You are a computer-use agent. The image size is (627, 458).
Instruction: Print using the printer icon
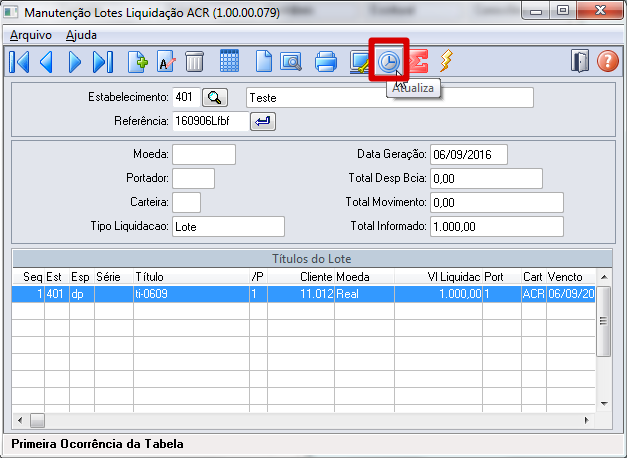(x=326, y=62)
